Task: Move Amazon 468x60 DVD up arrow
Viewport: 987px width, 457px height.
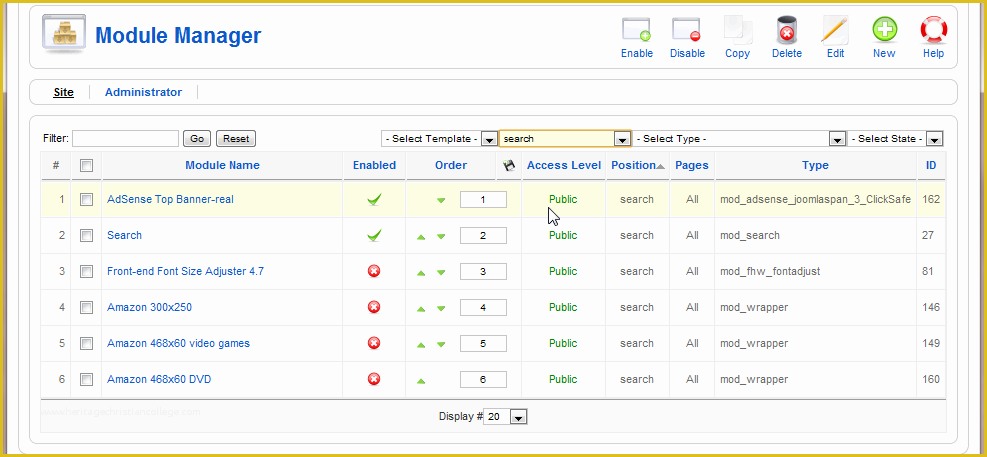Action: (x=421, y=380)
